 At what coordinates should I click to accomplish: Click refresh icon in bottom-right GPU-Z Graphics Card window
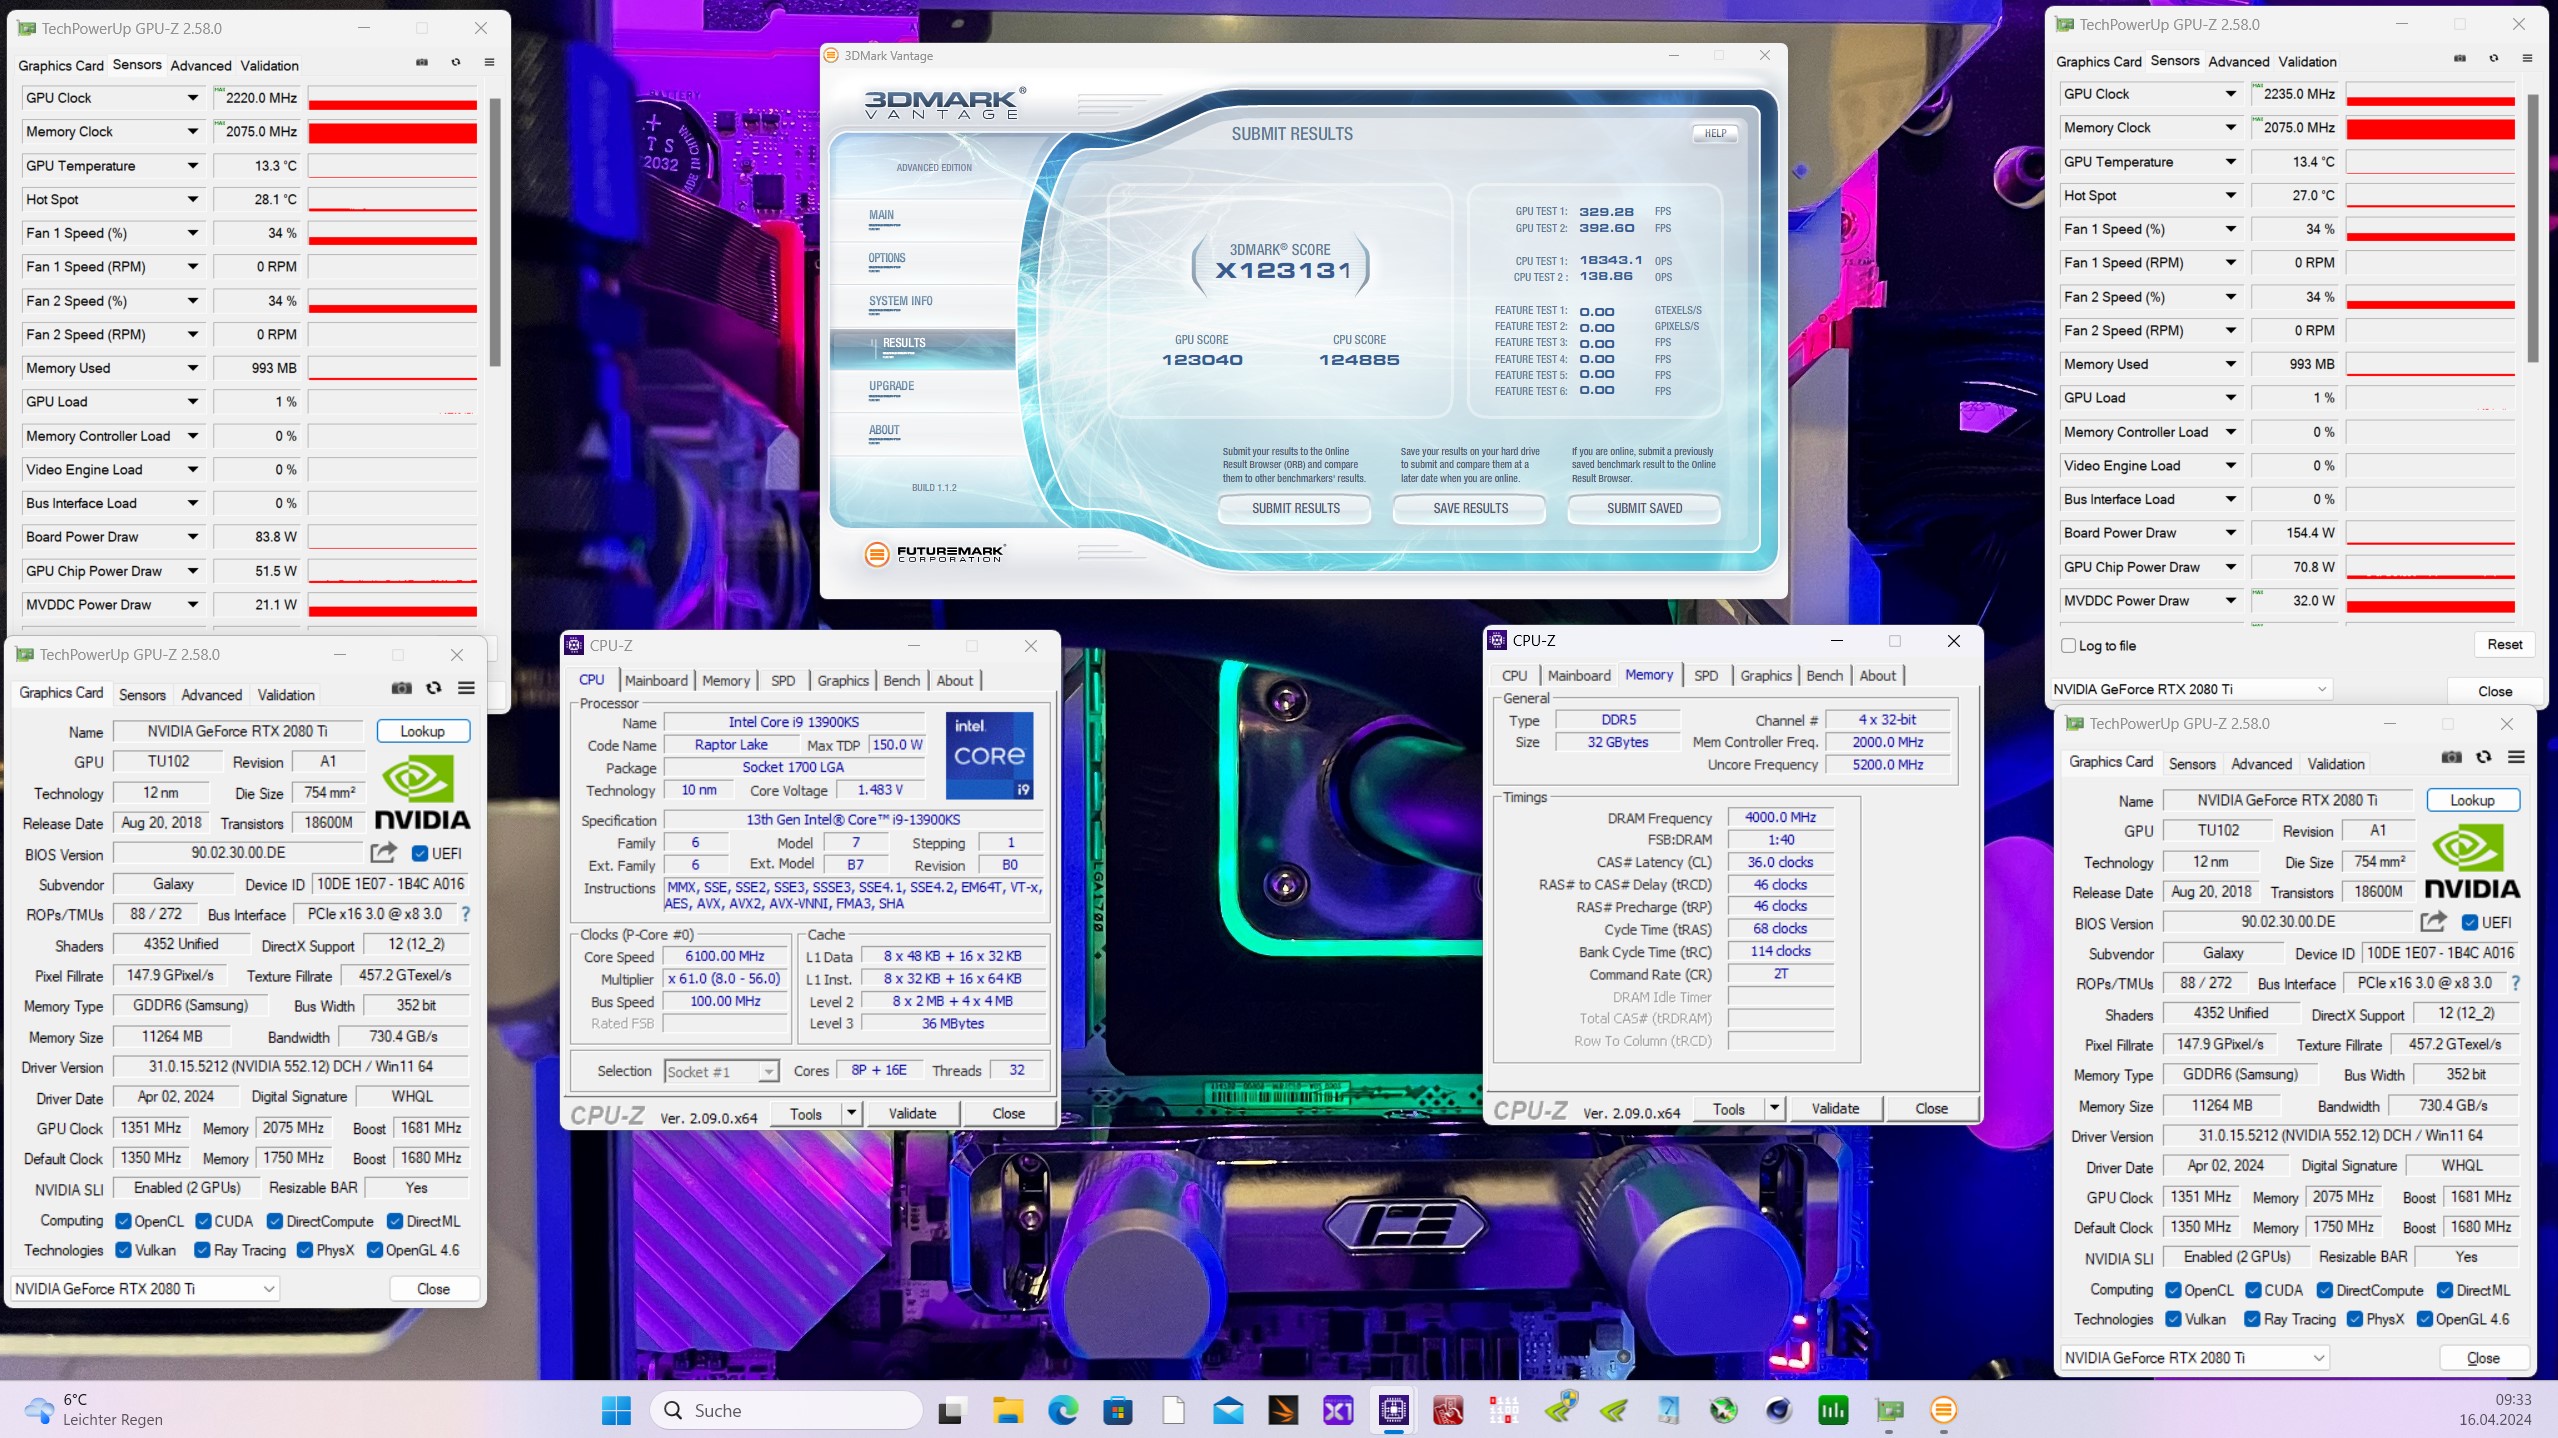click(x=2484, y=757)
